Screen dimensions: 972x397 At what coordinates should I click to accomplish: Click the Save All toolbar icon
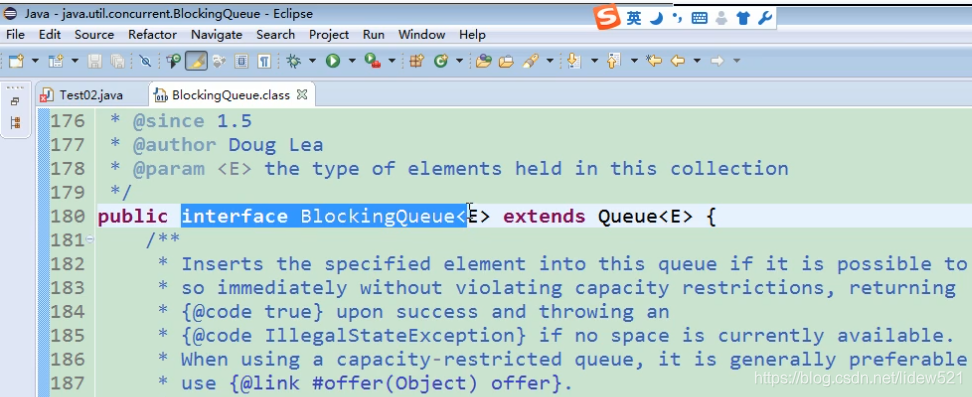(117, 61)
